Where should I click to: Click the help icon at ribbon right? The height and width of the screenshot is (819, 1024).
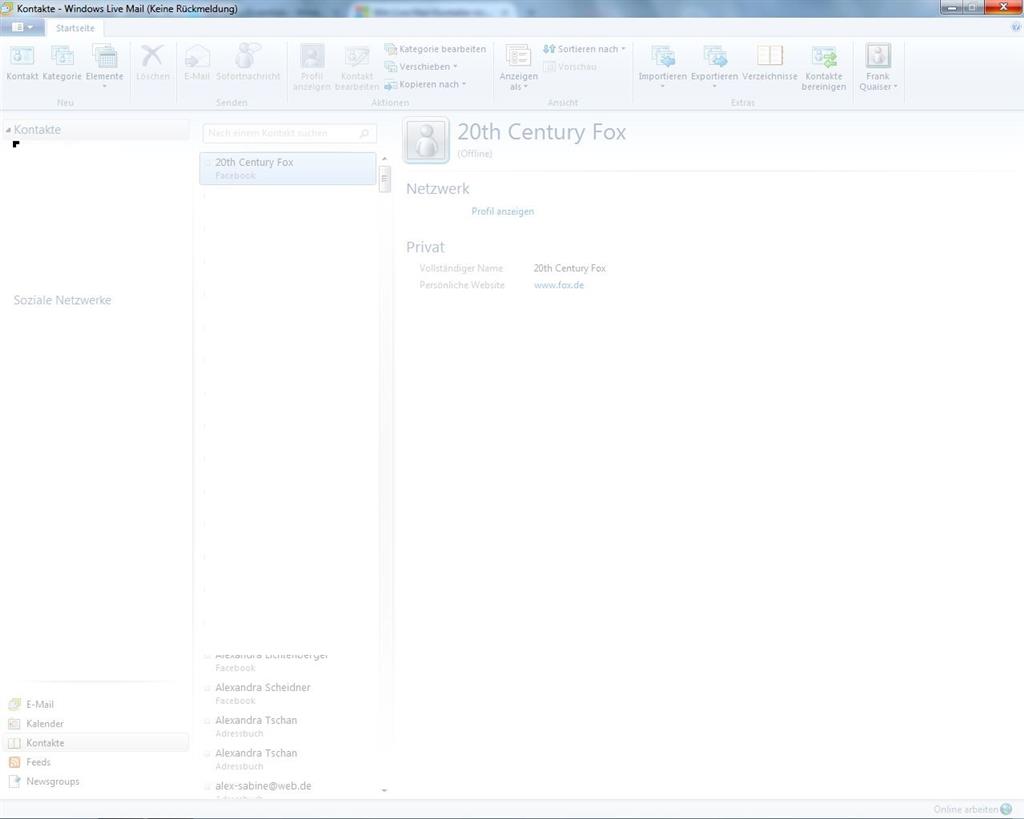(1016, 27)
